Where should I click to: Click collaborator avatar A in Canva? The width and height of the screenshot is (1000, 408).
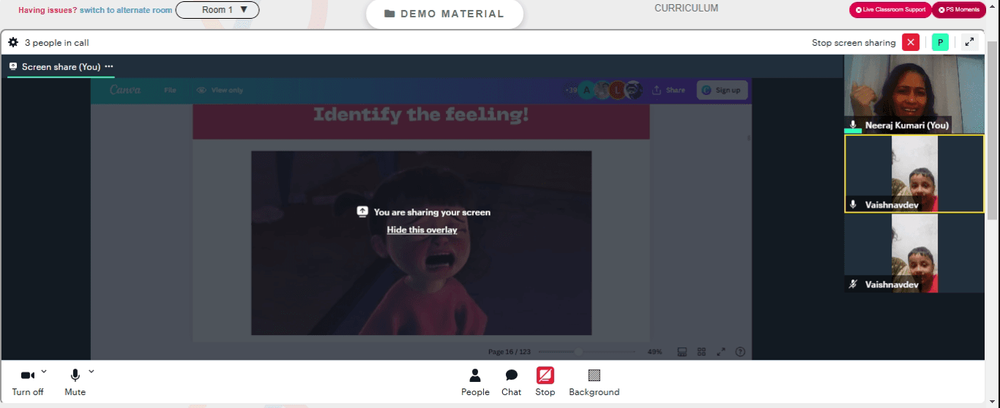[x=587, y=90]
